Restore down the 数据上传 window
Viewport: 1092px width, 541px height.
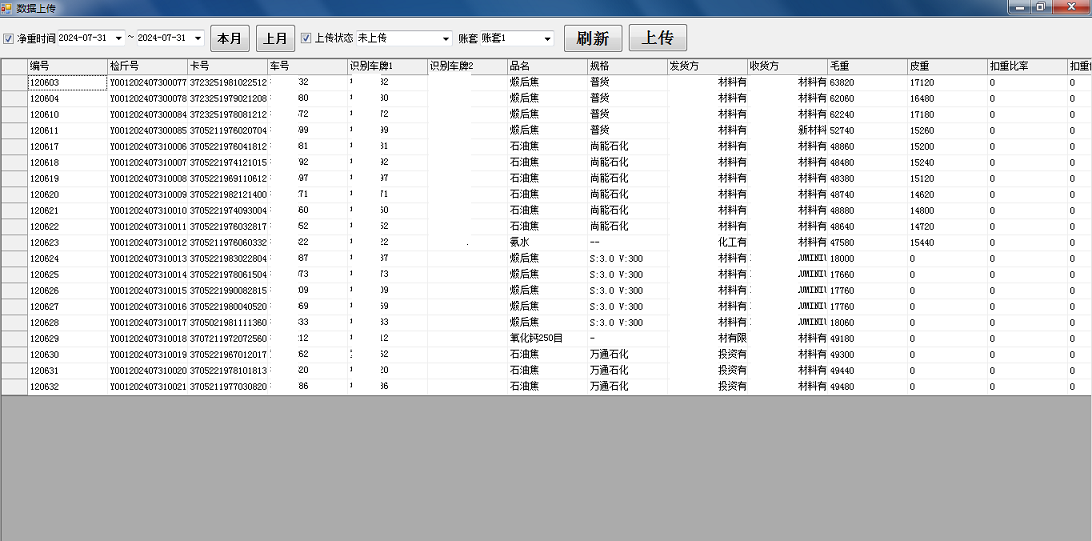[x=1041, y=7]
